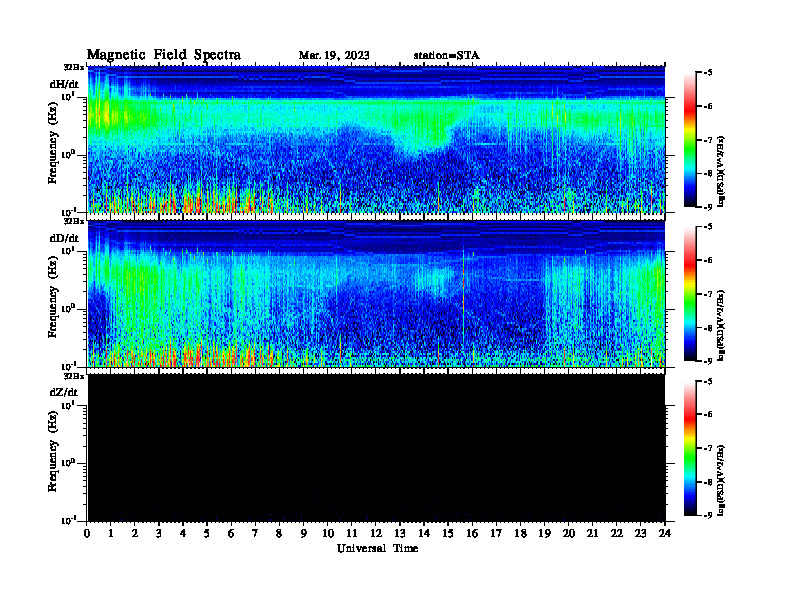The image size is (792, 612).
Task: Click the '-5' tick on dH/dt color bar
Action: tap(707, 73)
